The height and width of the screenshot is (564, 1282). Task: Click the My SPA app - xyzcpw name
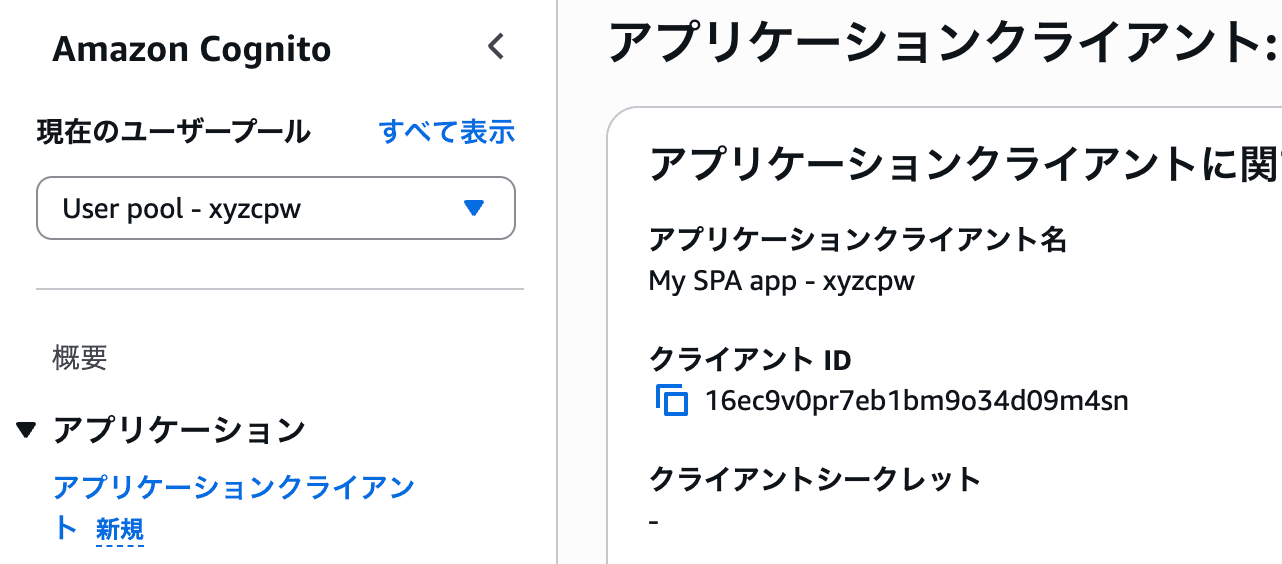click(x=782, y=282)
